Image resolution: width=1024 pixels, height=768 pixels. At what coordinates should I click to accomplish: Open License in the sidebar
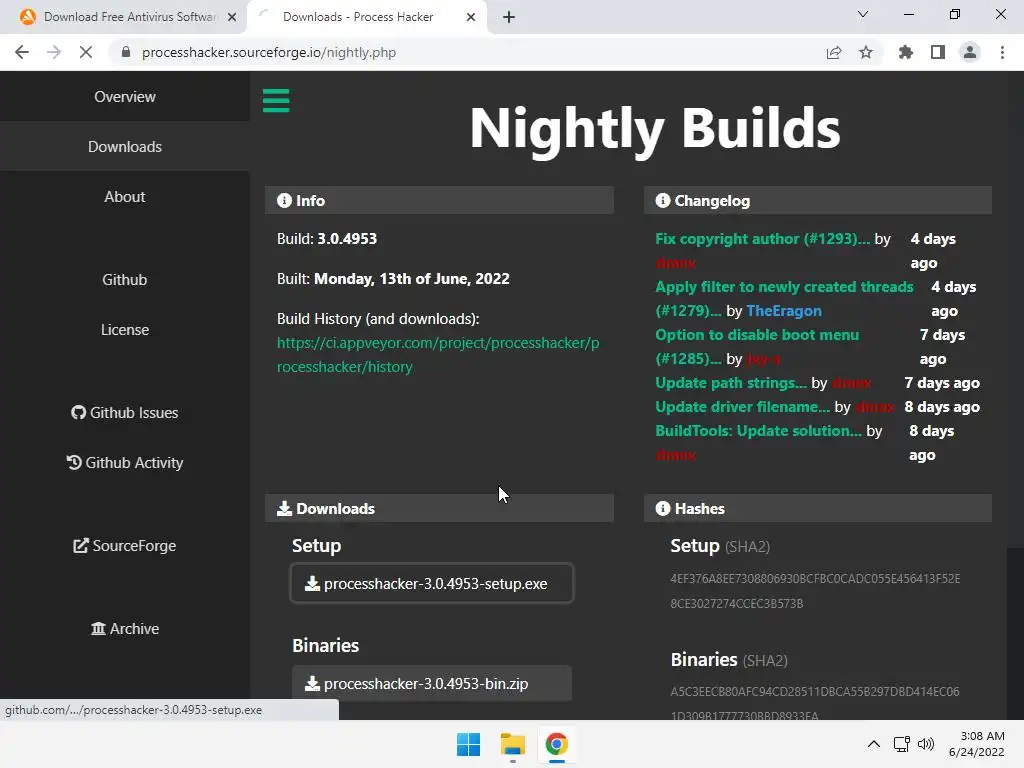pyautogui.click(x=125, y=330)
